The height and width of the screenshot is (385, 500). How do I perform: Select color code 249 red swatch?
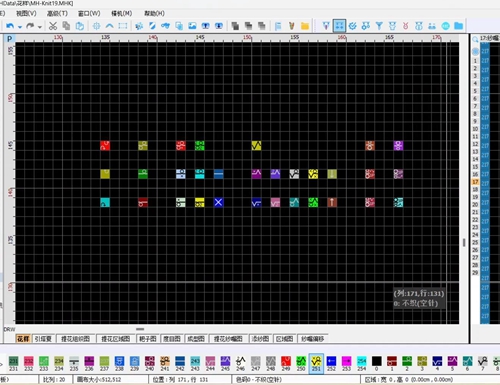click(x=286, y=363)
